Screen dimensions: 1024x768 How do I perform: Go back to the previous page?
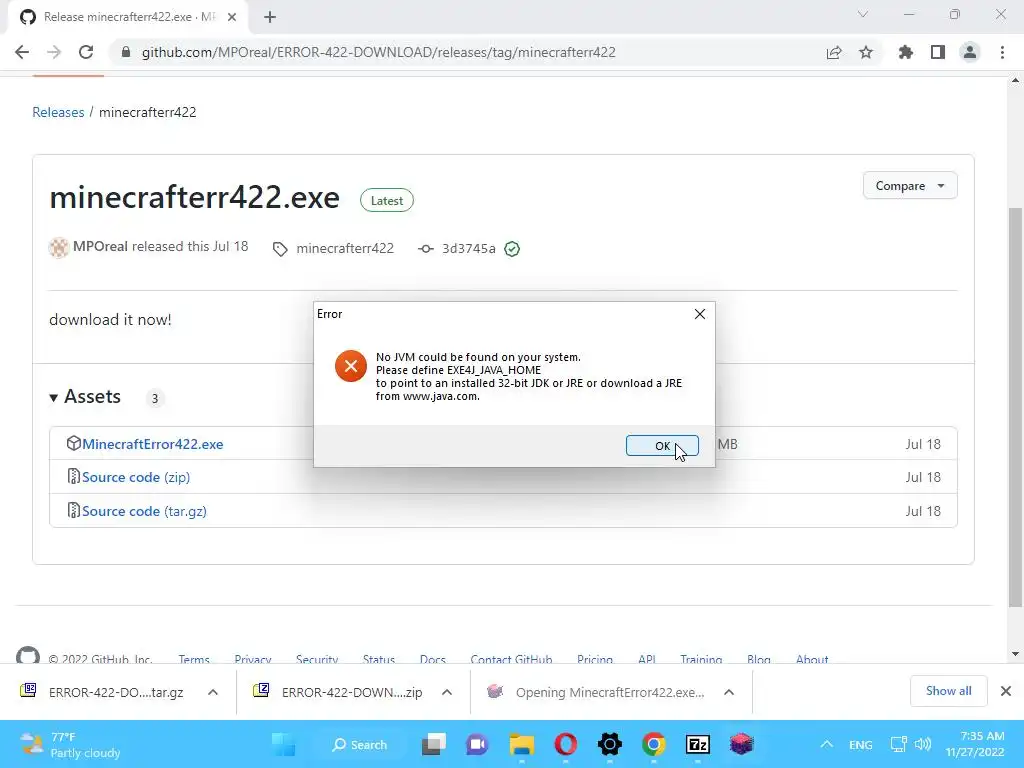(x=22, y=52)
